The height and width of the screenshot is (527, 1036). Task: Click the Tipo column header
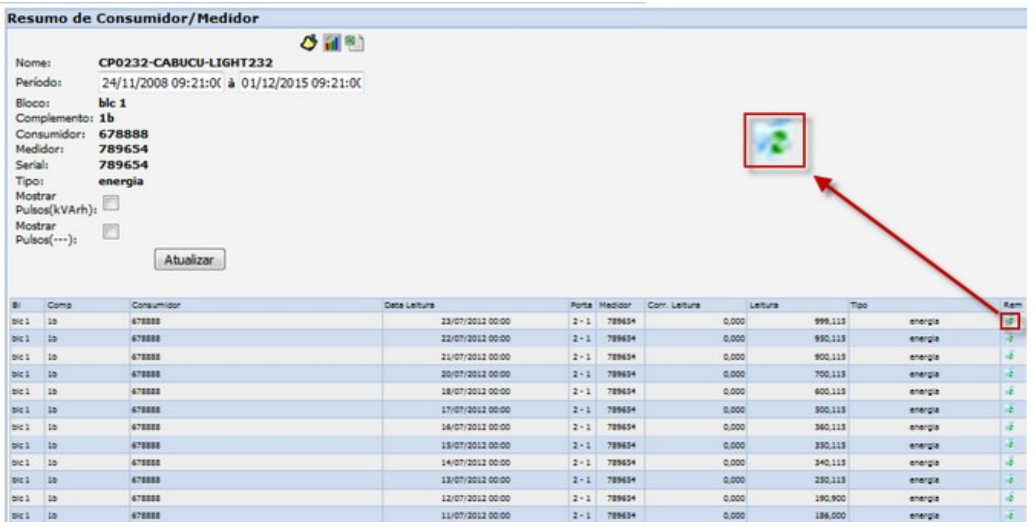[858, 304]
